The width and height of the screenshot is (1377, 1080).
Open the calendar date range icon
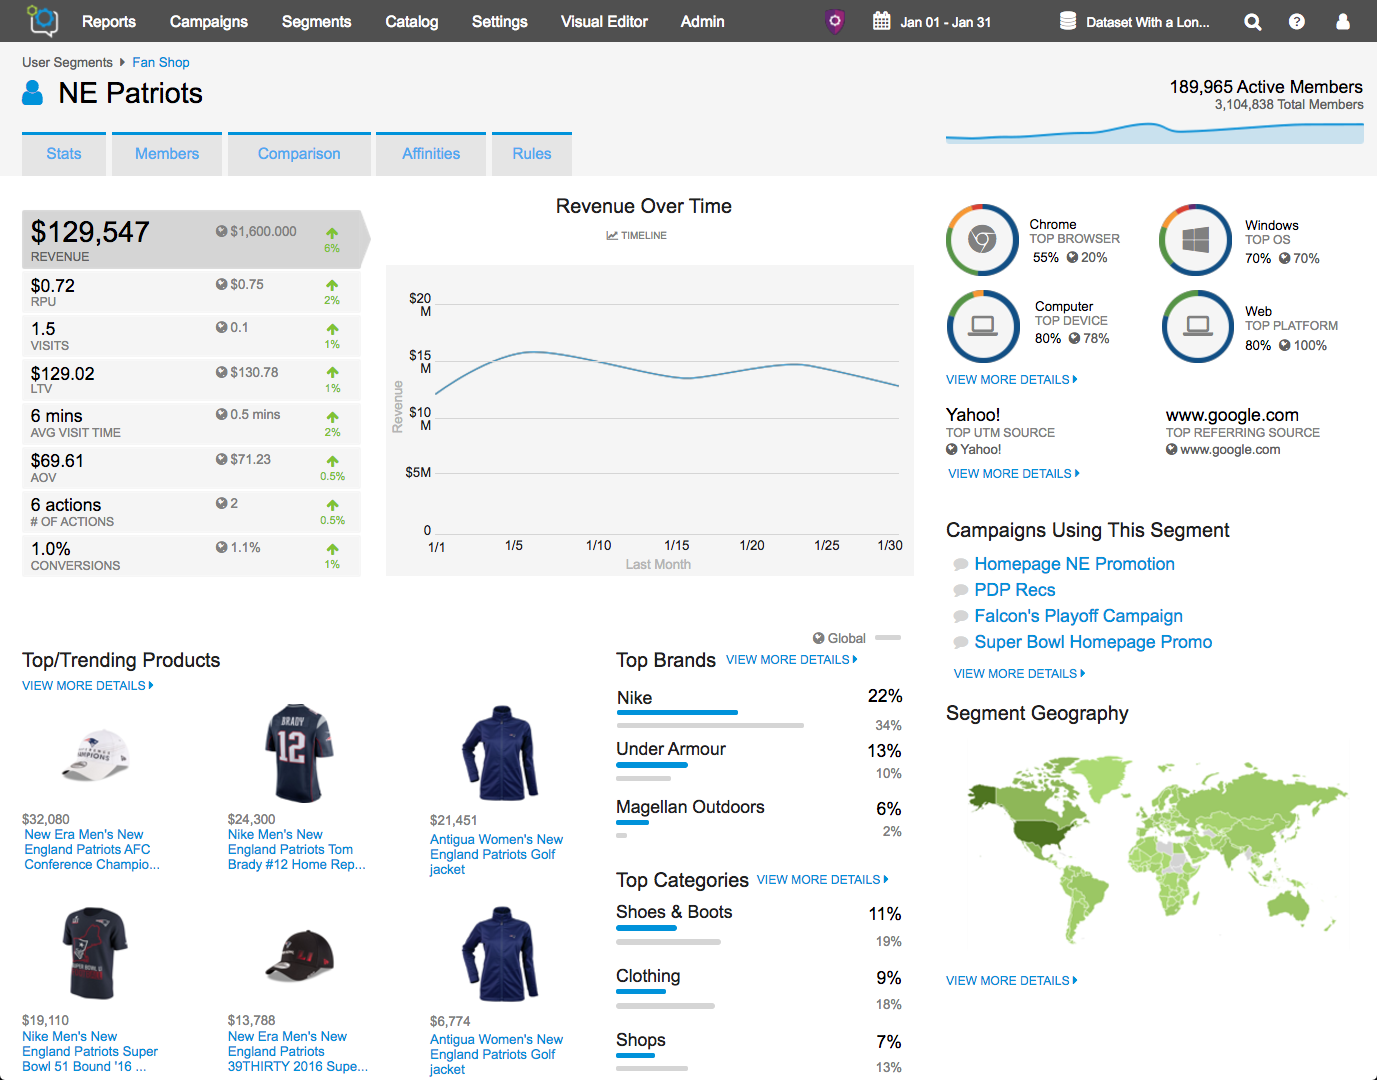pos(881,21)
